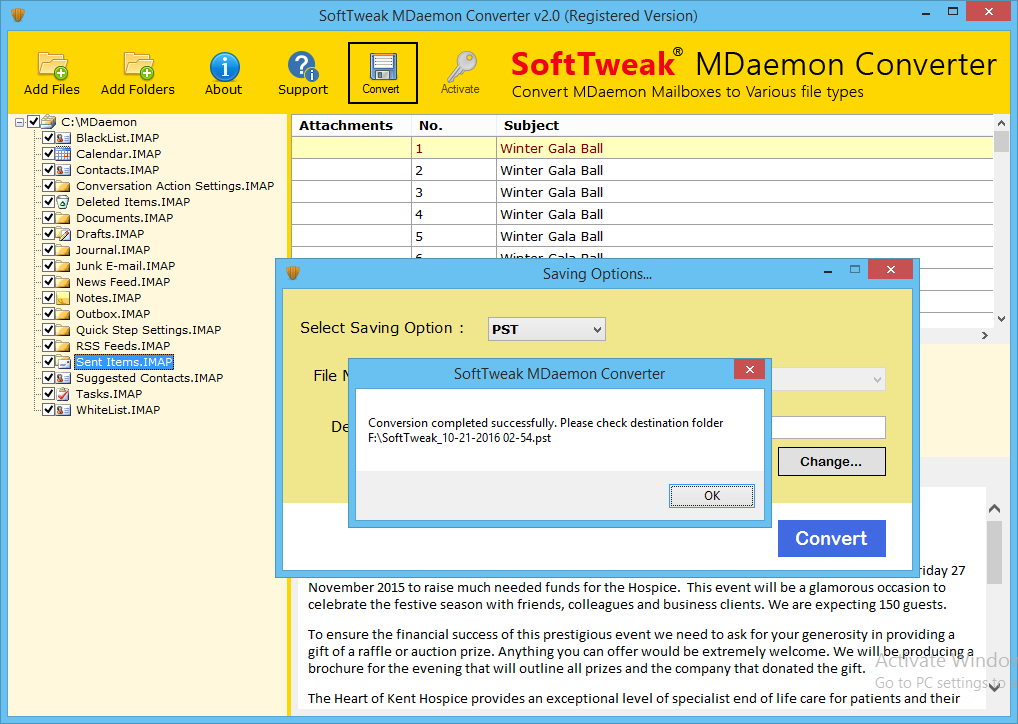The image size is (1018, 724).
Task: Click the News Feed.IMAP folder icon
Action: pyautogui.click(x=63, y=282)
